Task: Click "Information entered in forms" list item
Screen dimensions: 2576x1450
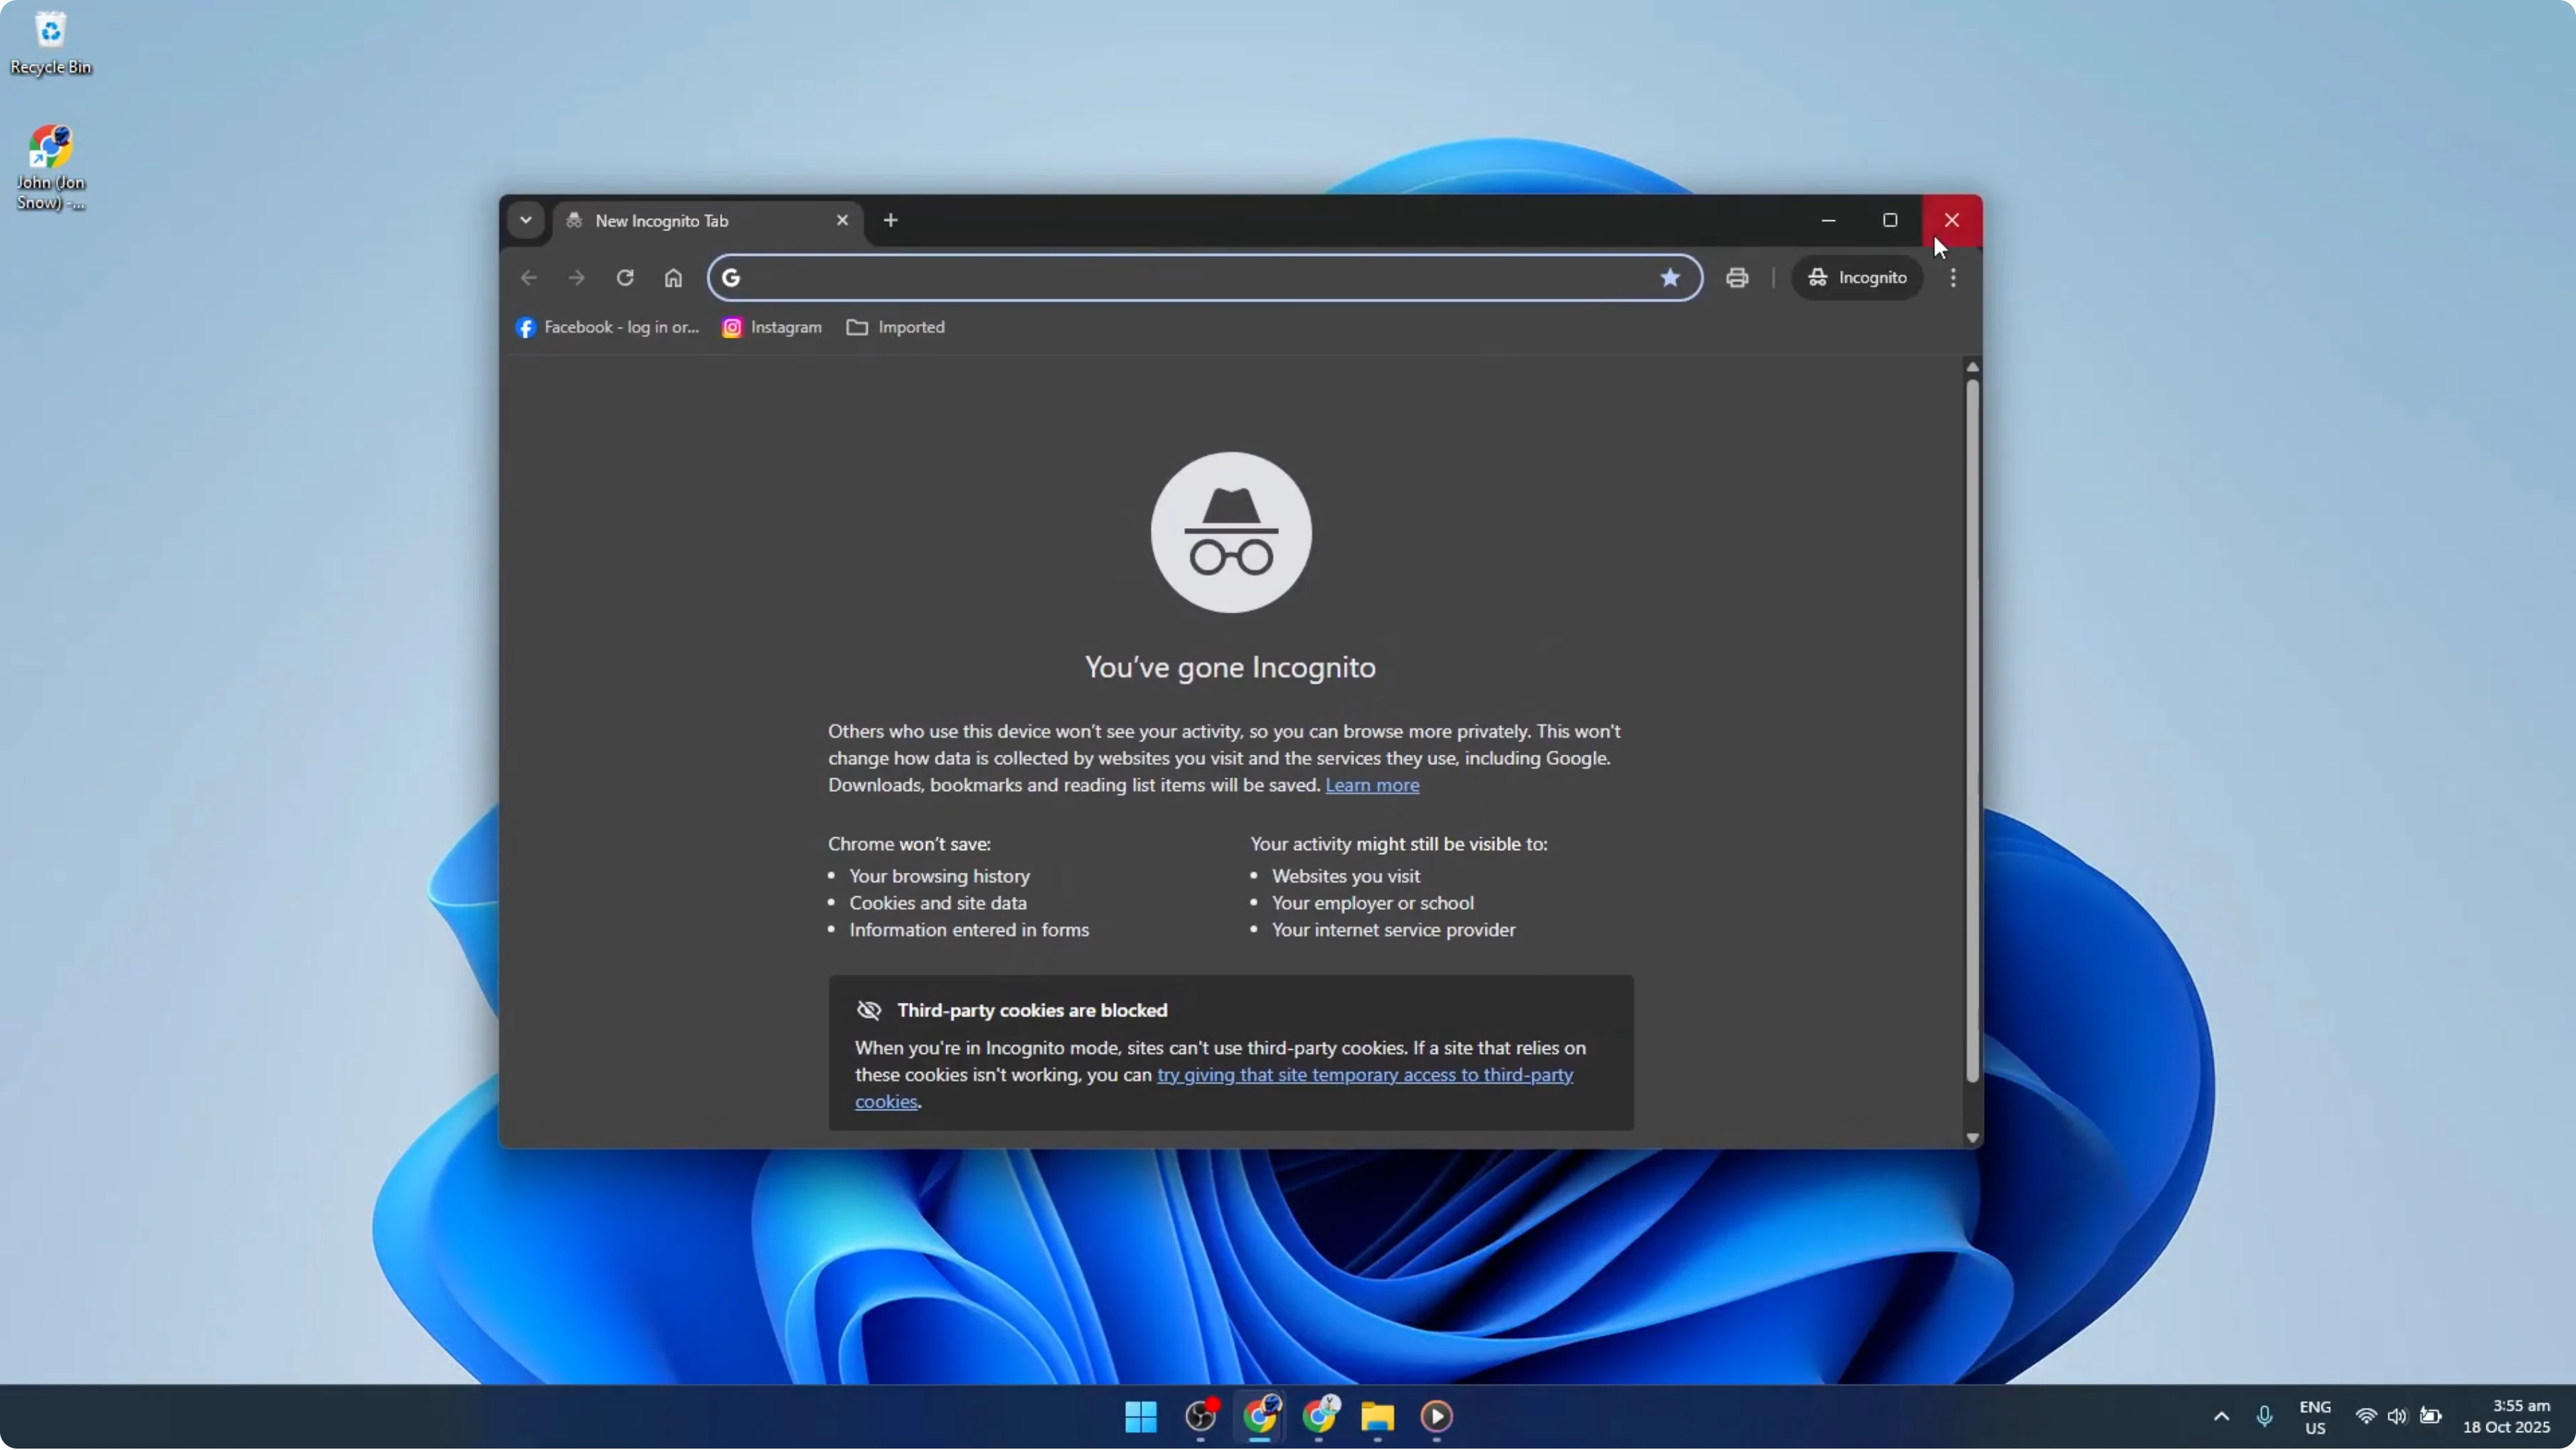Action: pos(969,931)
